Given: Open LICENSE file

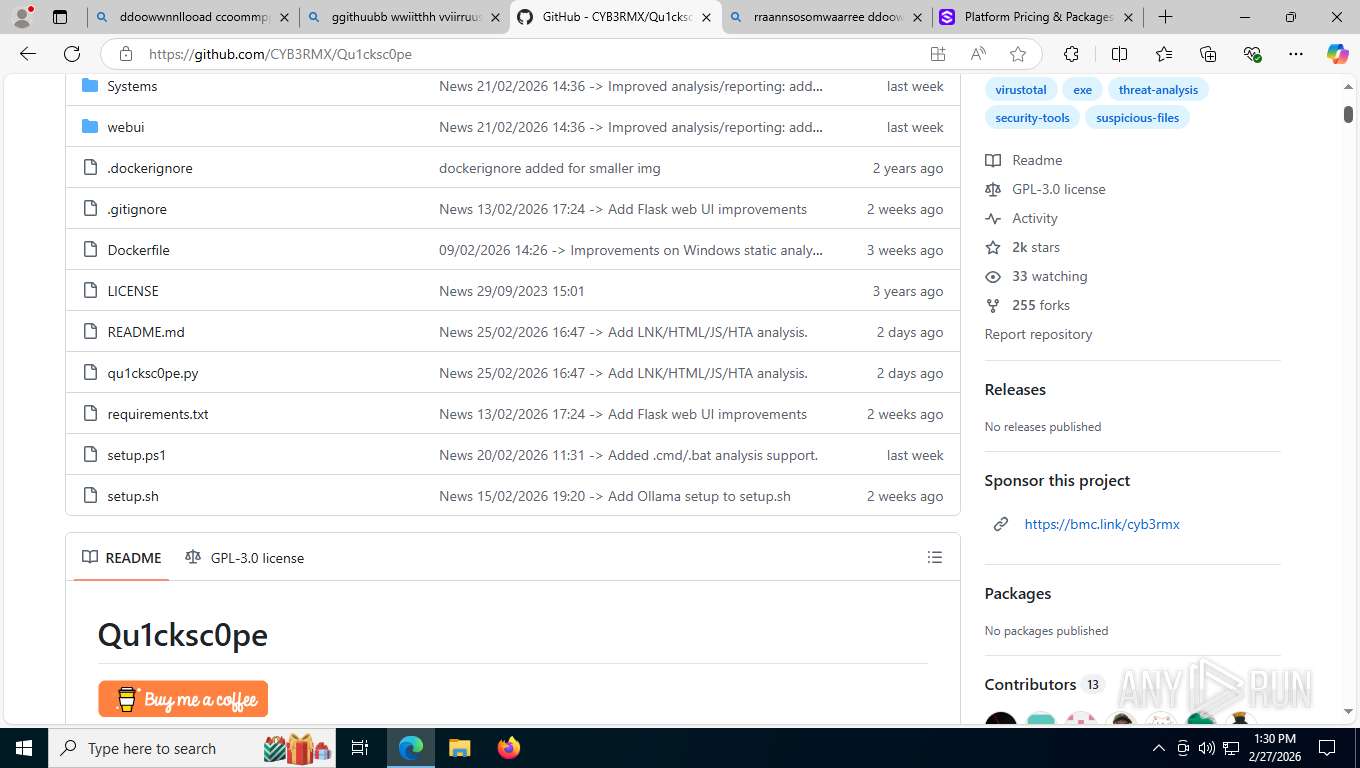Looking at the screenshot, I should [133, 291].
